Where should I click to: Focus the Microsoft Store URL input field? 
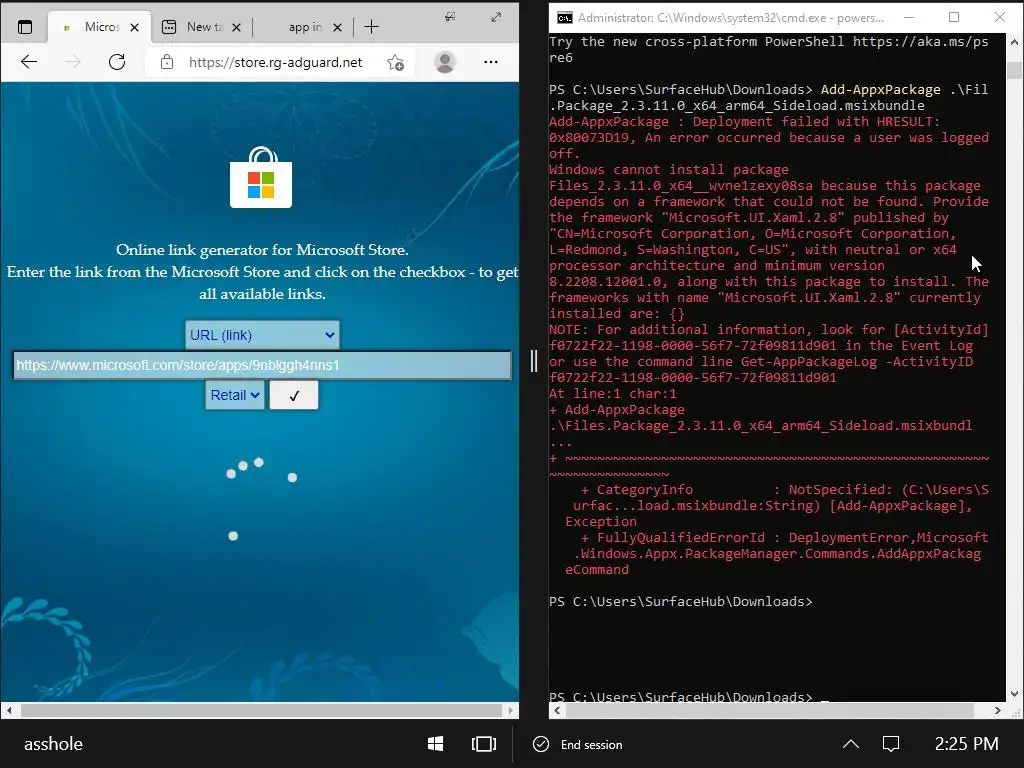[262, 365]
